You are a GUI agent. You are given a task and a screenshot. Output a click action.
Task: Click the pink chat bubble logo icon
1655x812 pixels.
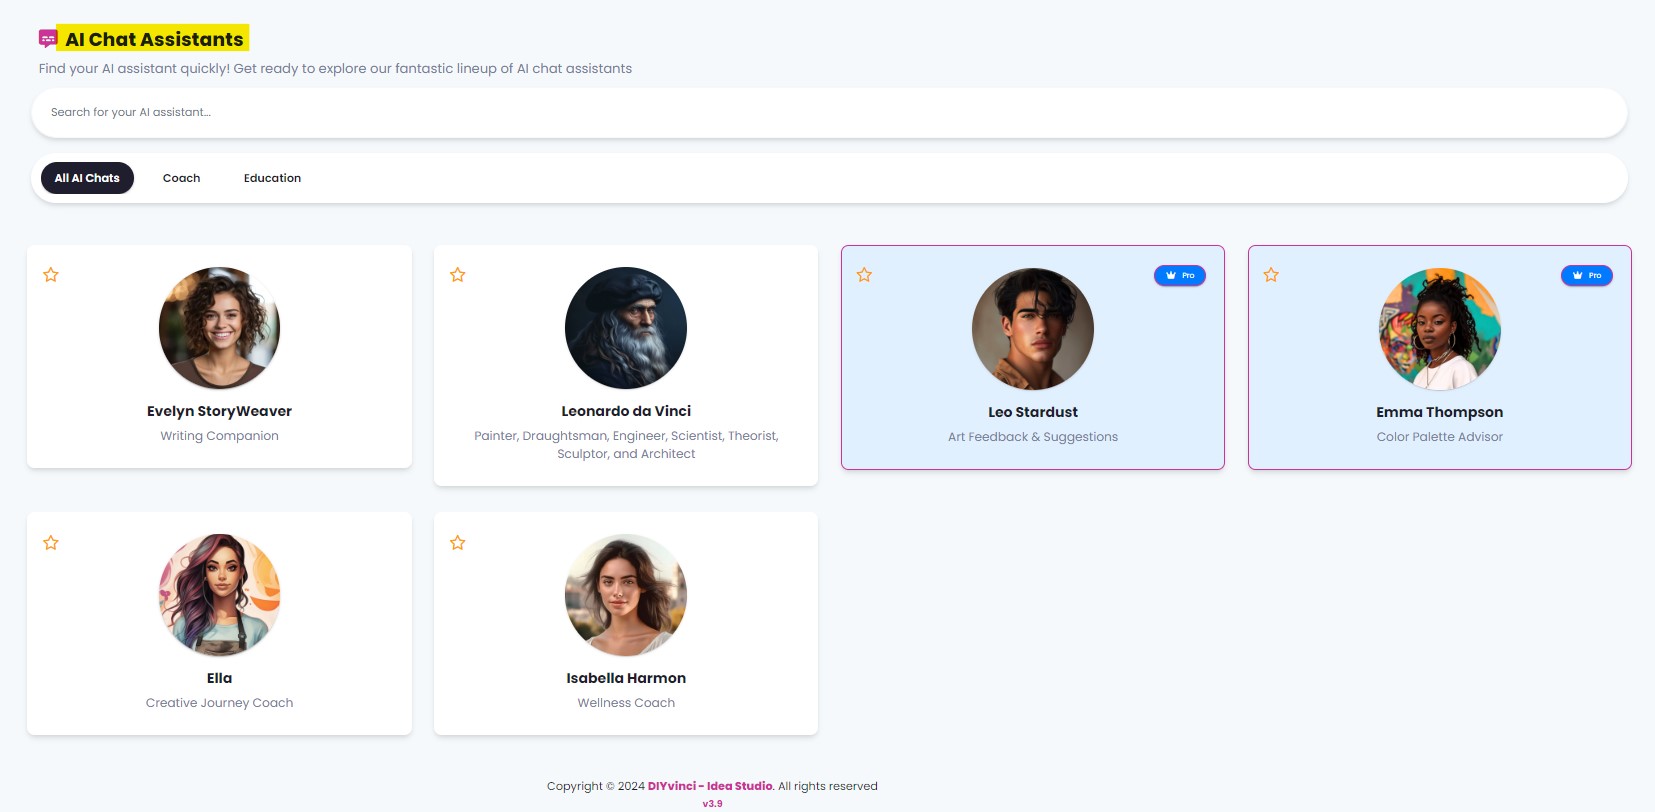[x=48, y=39]
